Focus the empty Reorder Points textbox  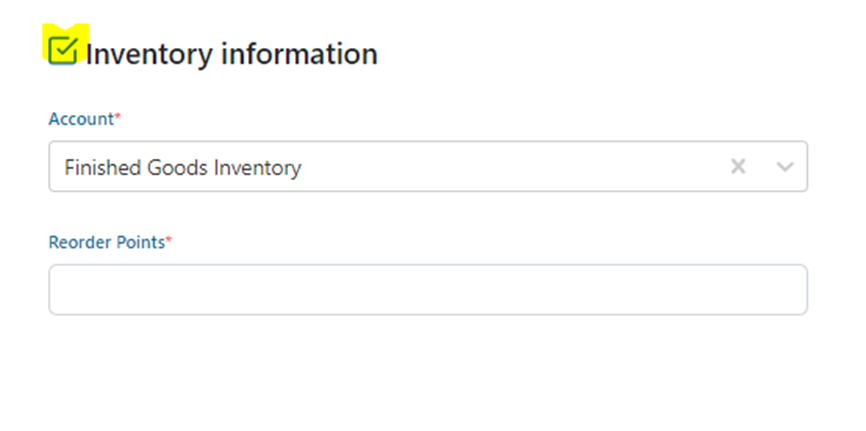tap(428, 290)
